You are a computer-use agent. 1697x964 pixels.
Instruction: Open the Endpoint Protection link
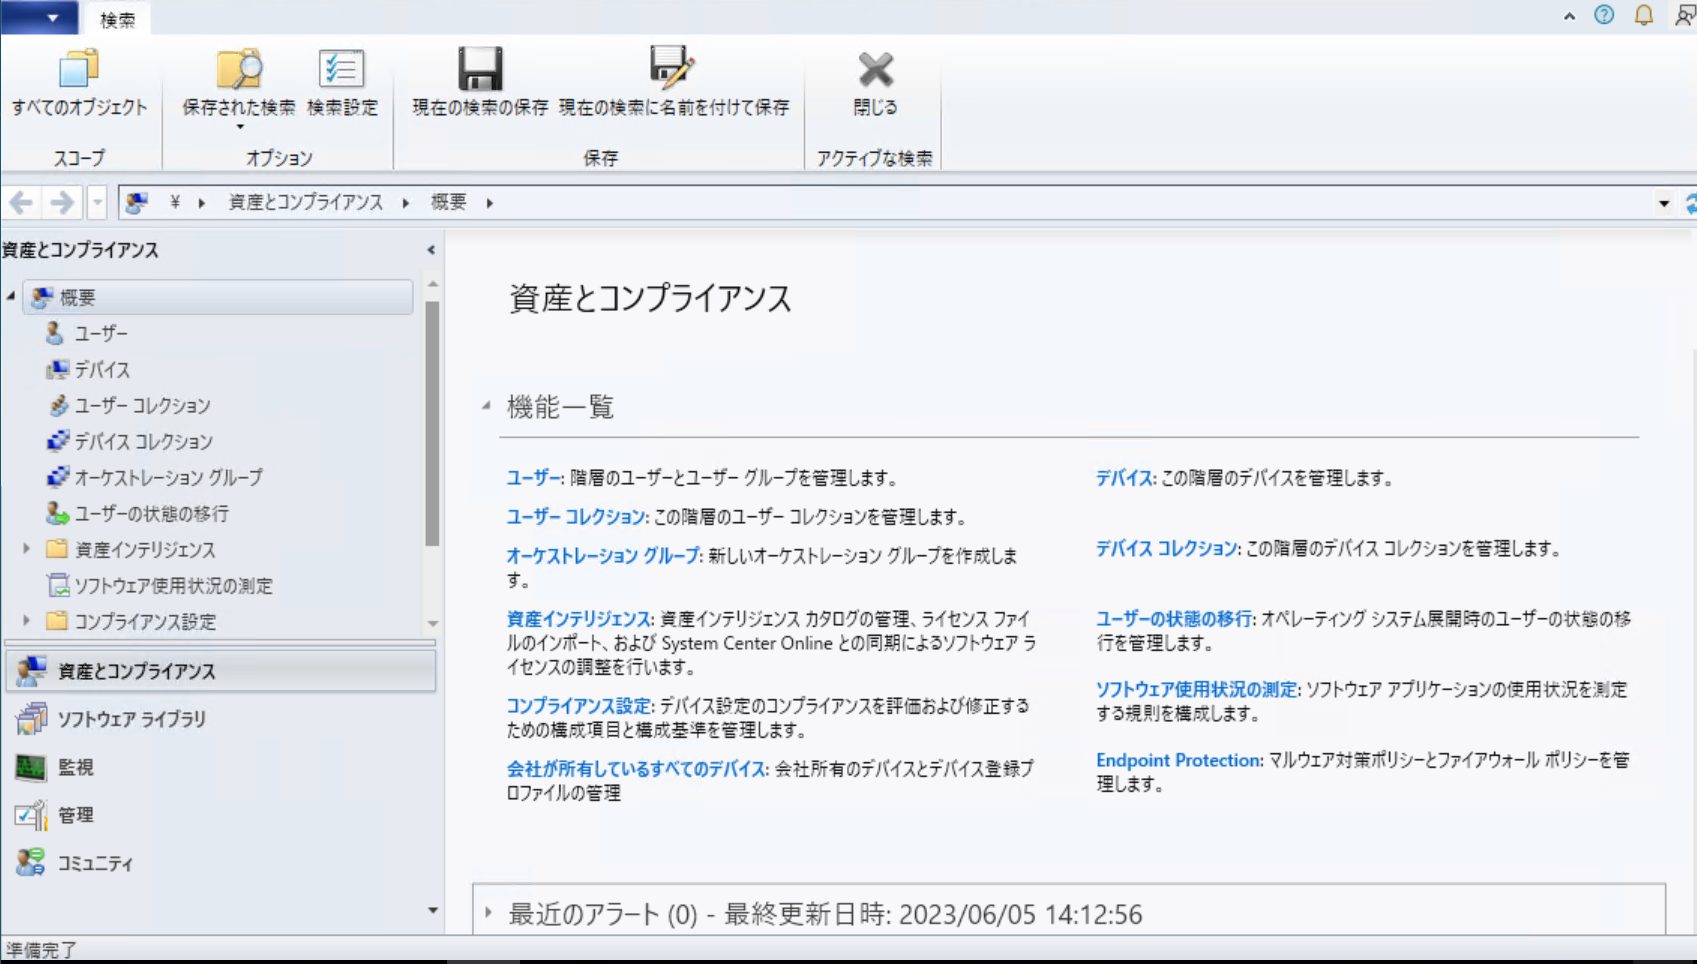(x=1179, y=760)
